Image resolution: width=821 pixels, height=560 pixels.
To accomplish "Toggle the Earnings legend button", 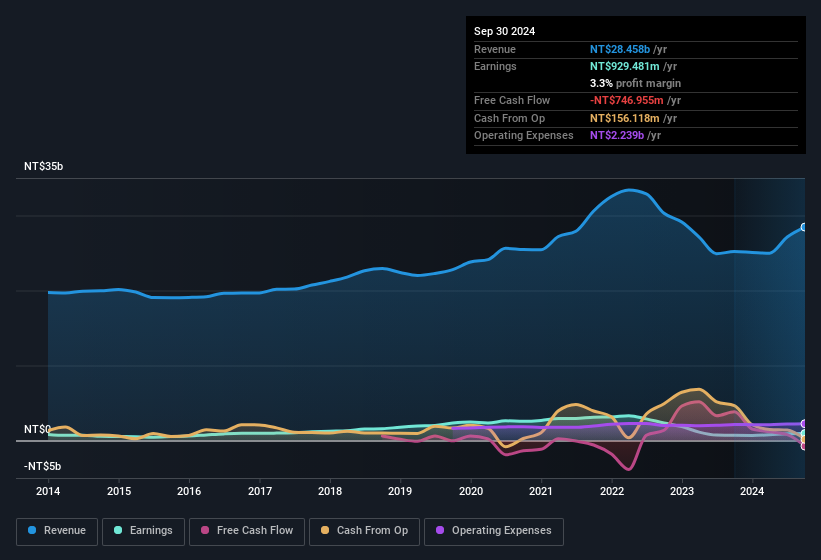I will (x=143, y=531).
